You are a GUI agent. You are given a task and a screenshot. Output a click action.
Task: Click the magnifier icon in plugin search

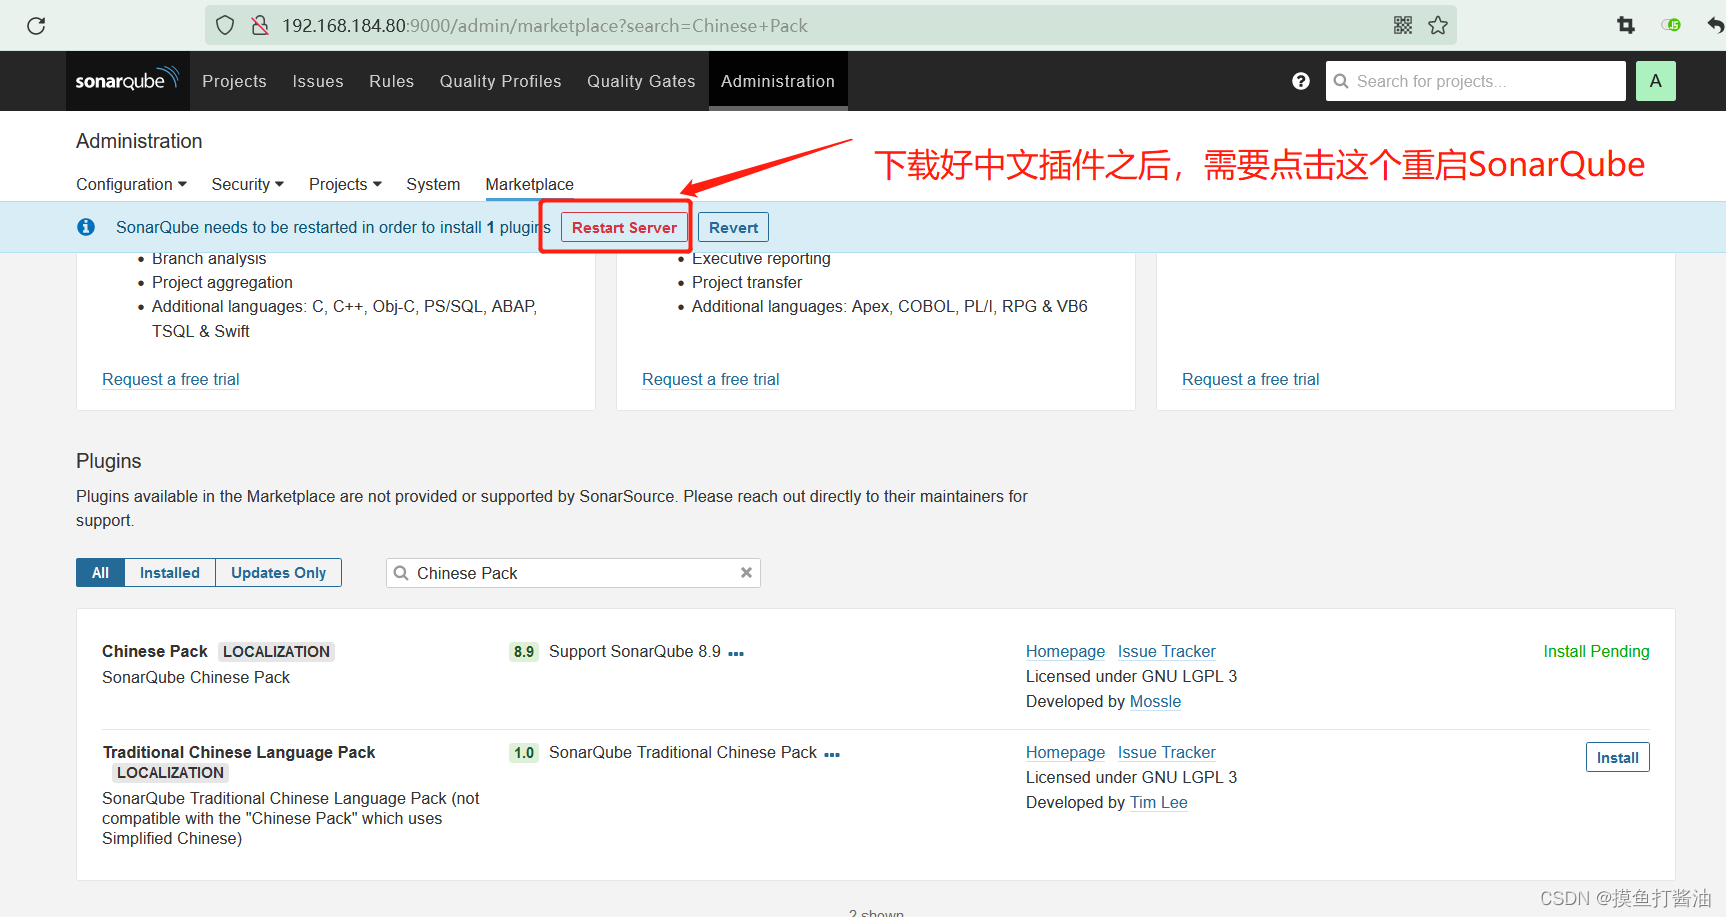[401, 573]
